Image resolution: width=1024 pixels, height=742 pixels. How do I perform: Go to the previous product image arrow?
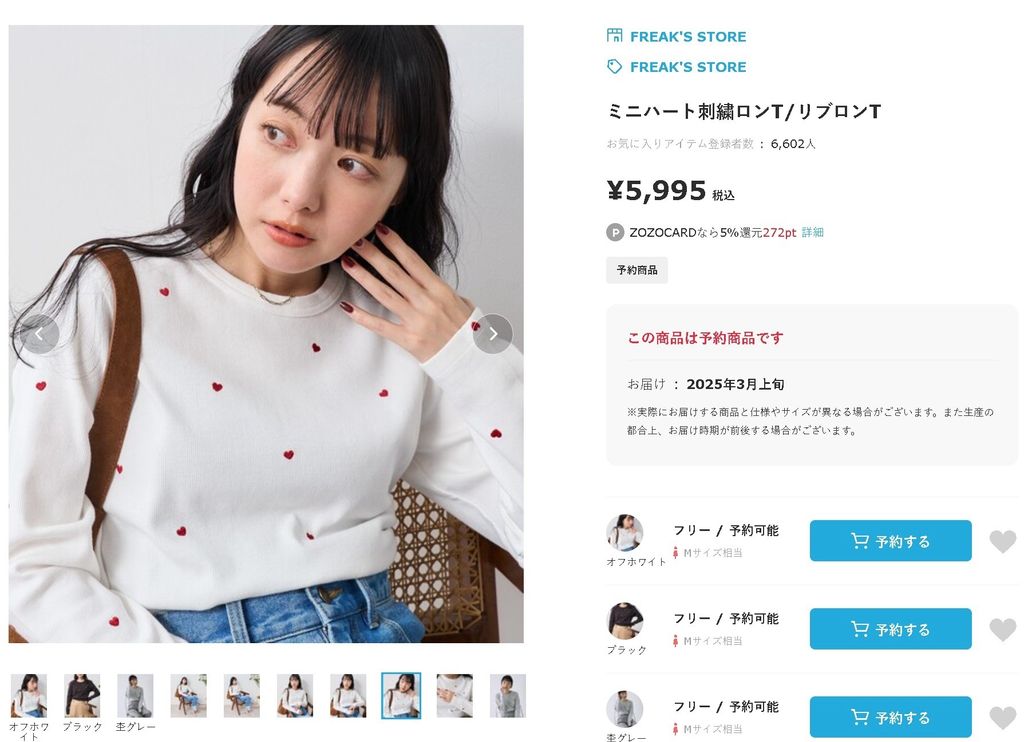pos(39,334)
